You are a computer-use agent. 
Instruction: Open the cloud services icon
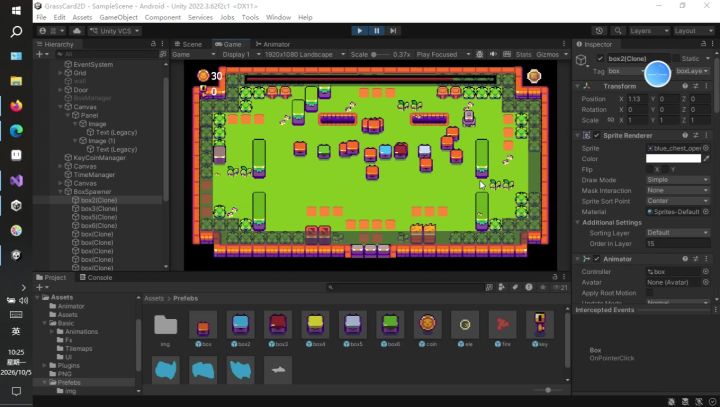(x=77, y=31)
